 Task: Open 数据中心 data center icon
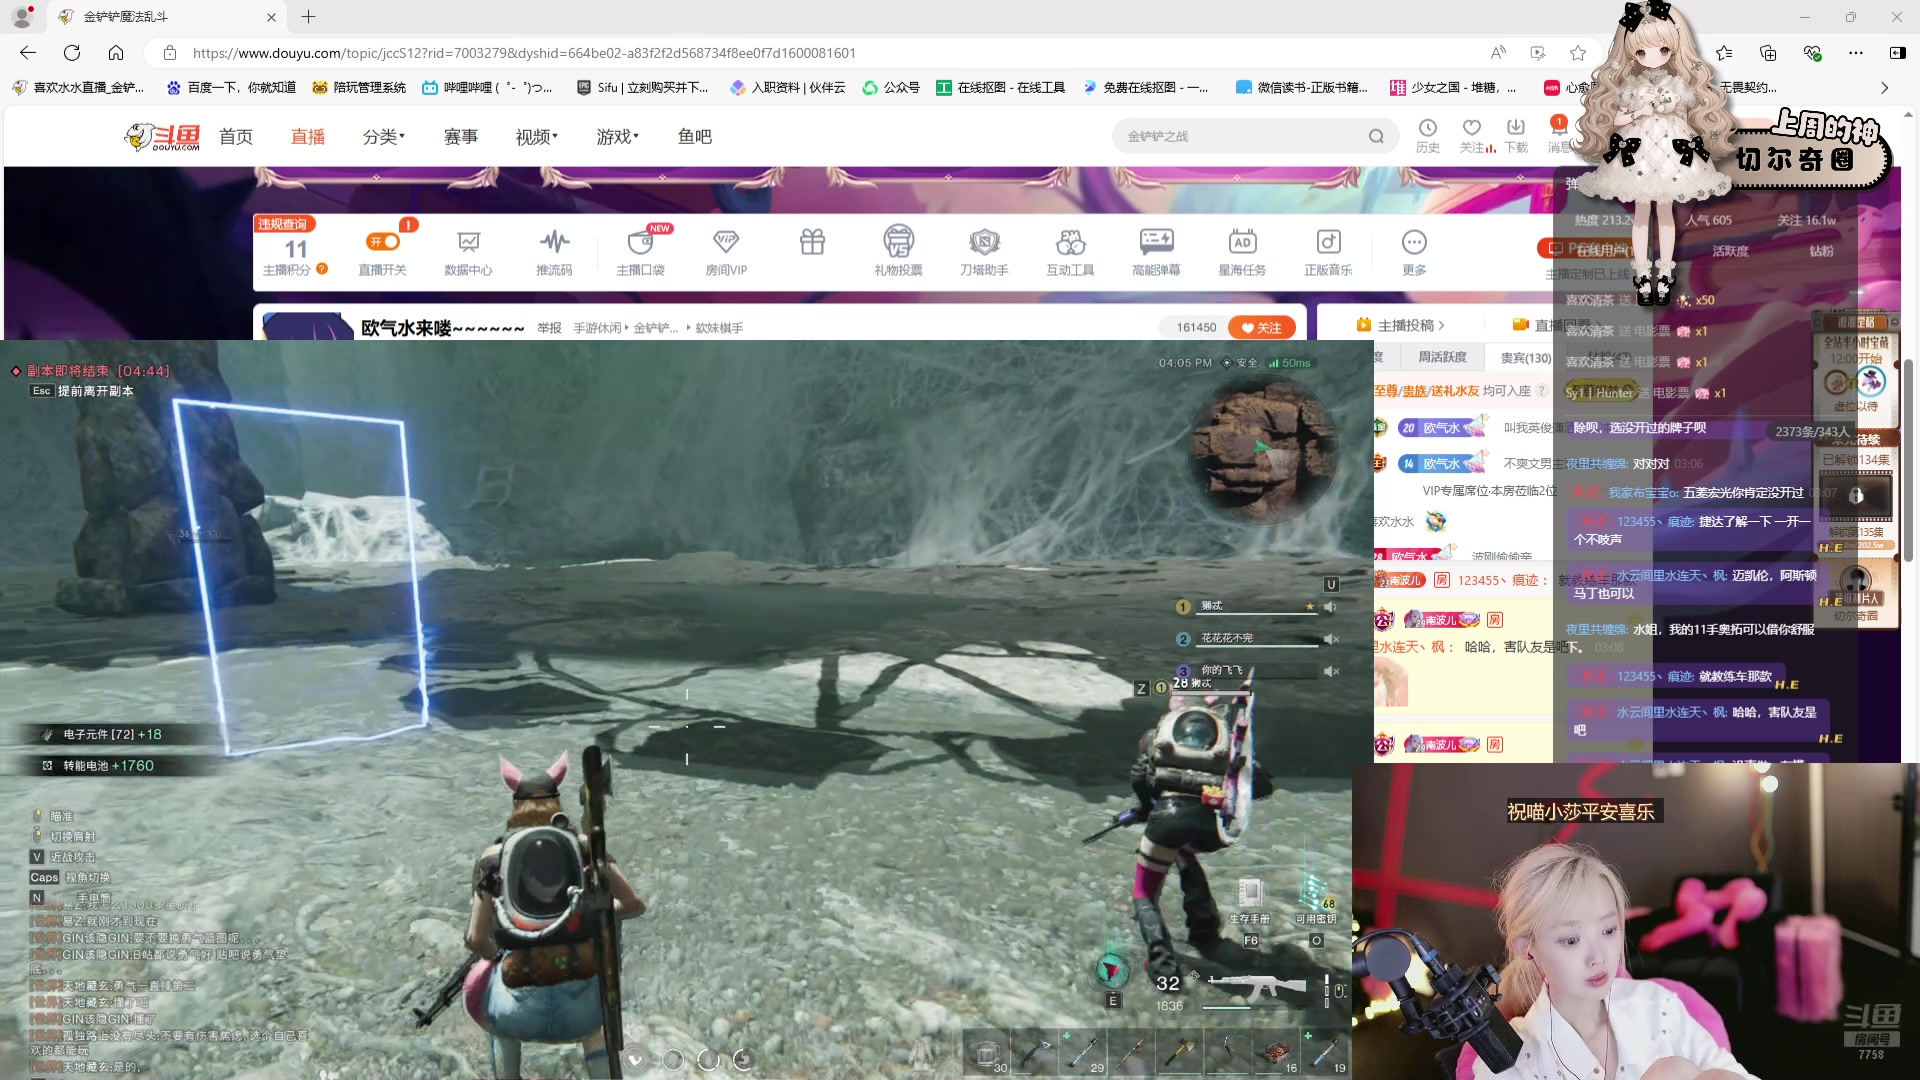(x=468, y=243)
